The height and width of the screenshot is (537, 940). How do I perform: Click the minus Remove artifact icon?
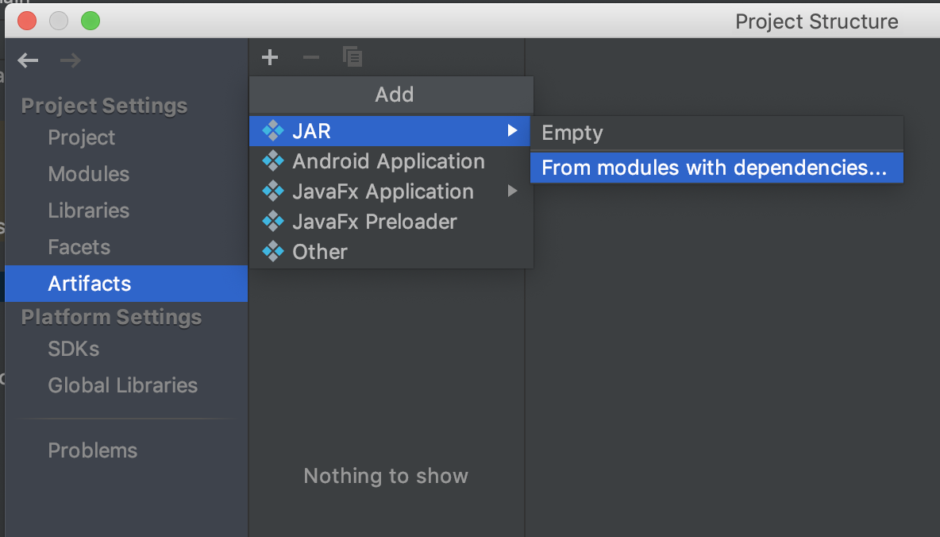311,58
